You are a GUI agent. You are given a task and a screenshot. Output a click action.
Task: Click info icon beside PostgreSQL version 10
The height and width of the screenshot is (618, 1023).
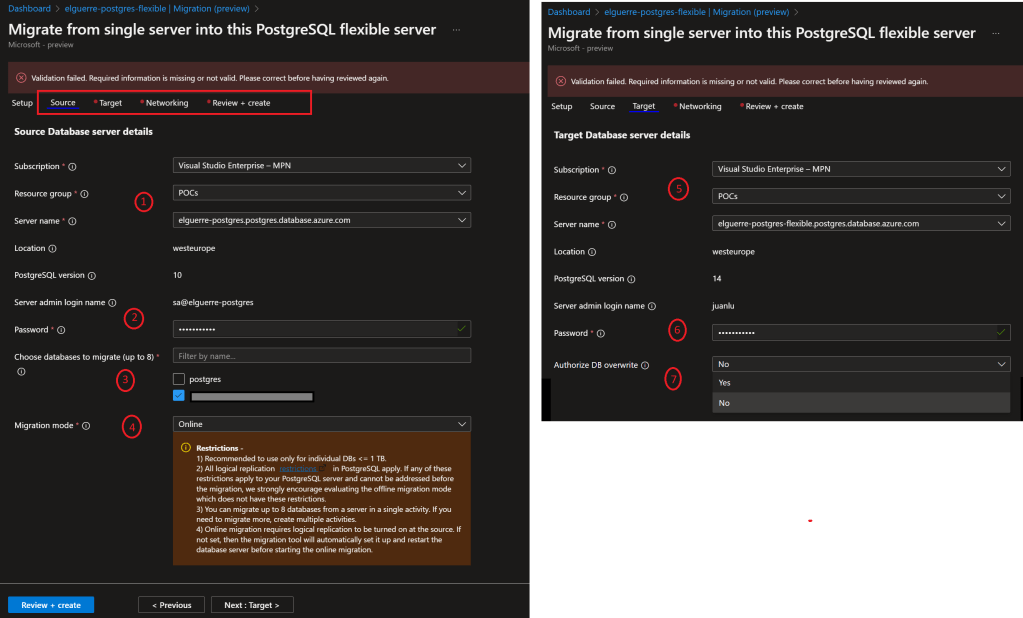pyautogui.click(x=92, y=275)
